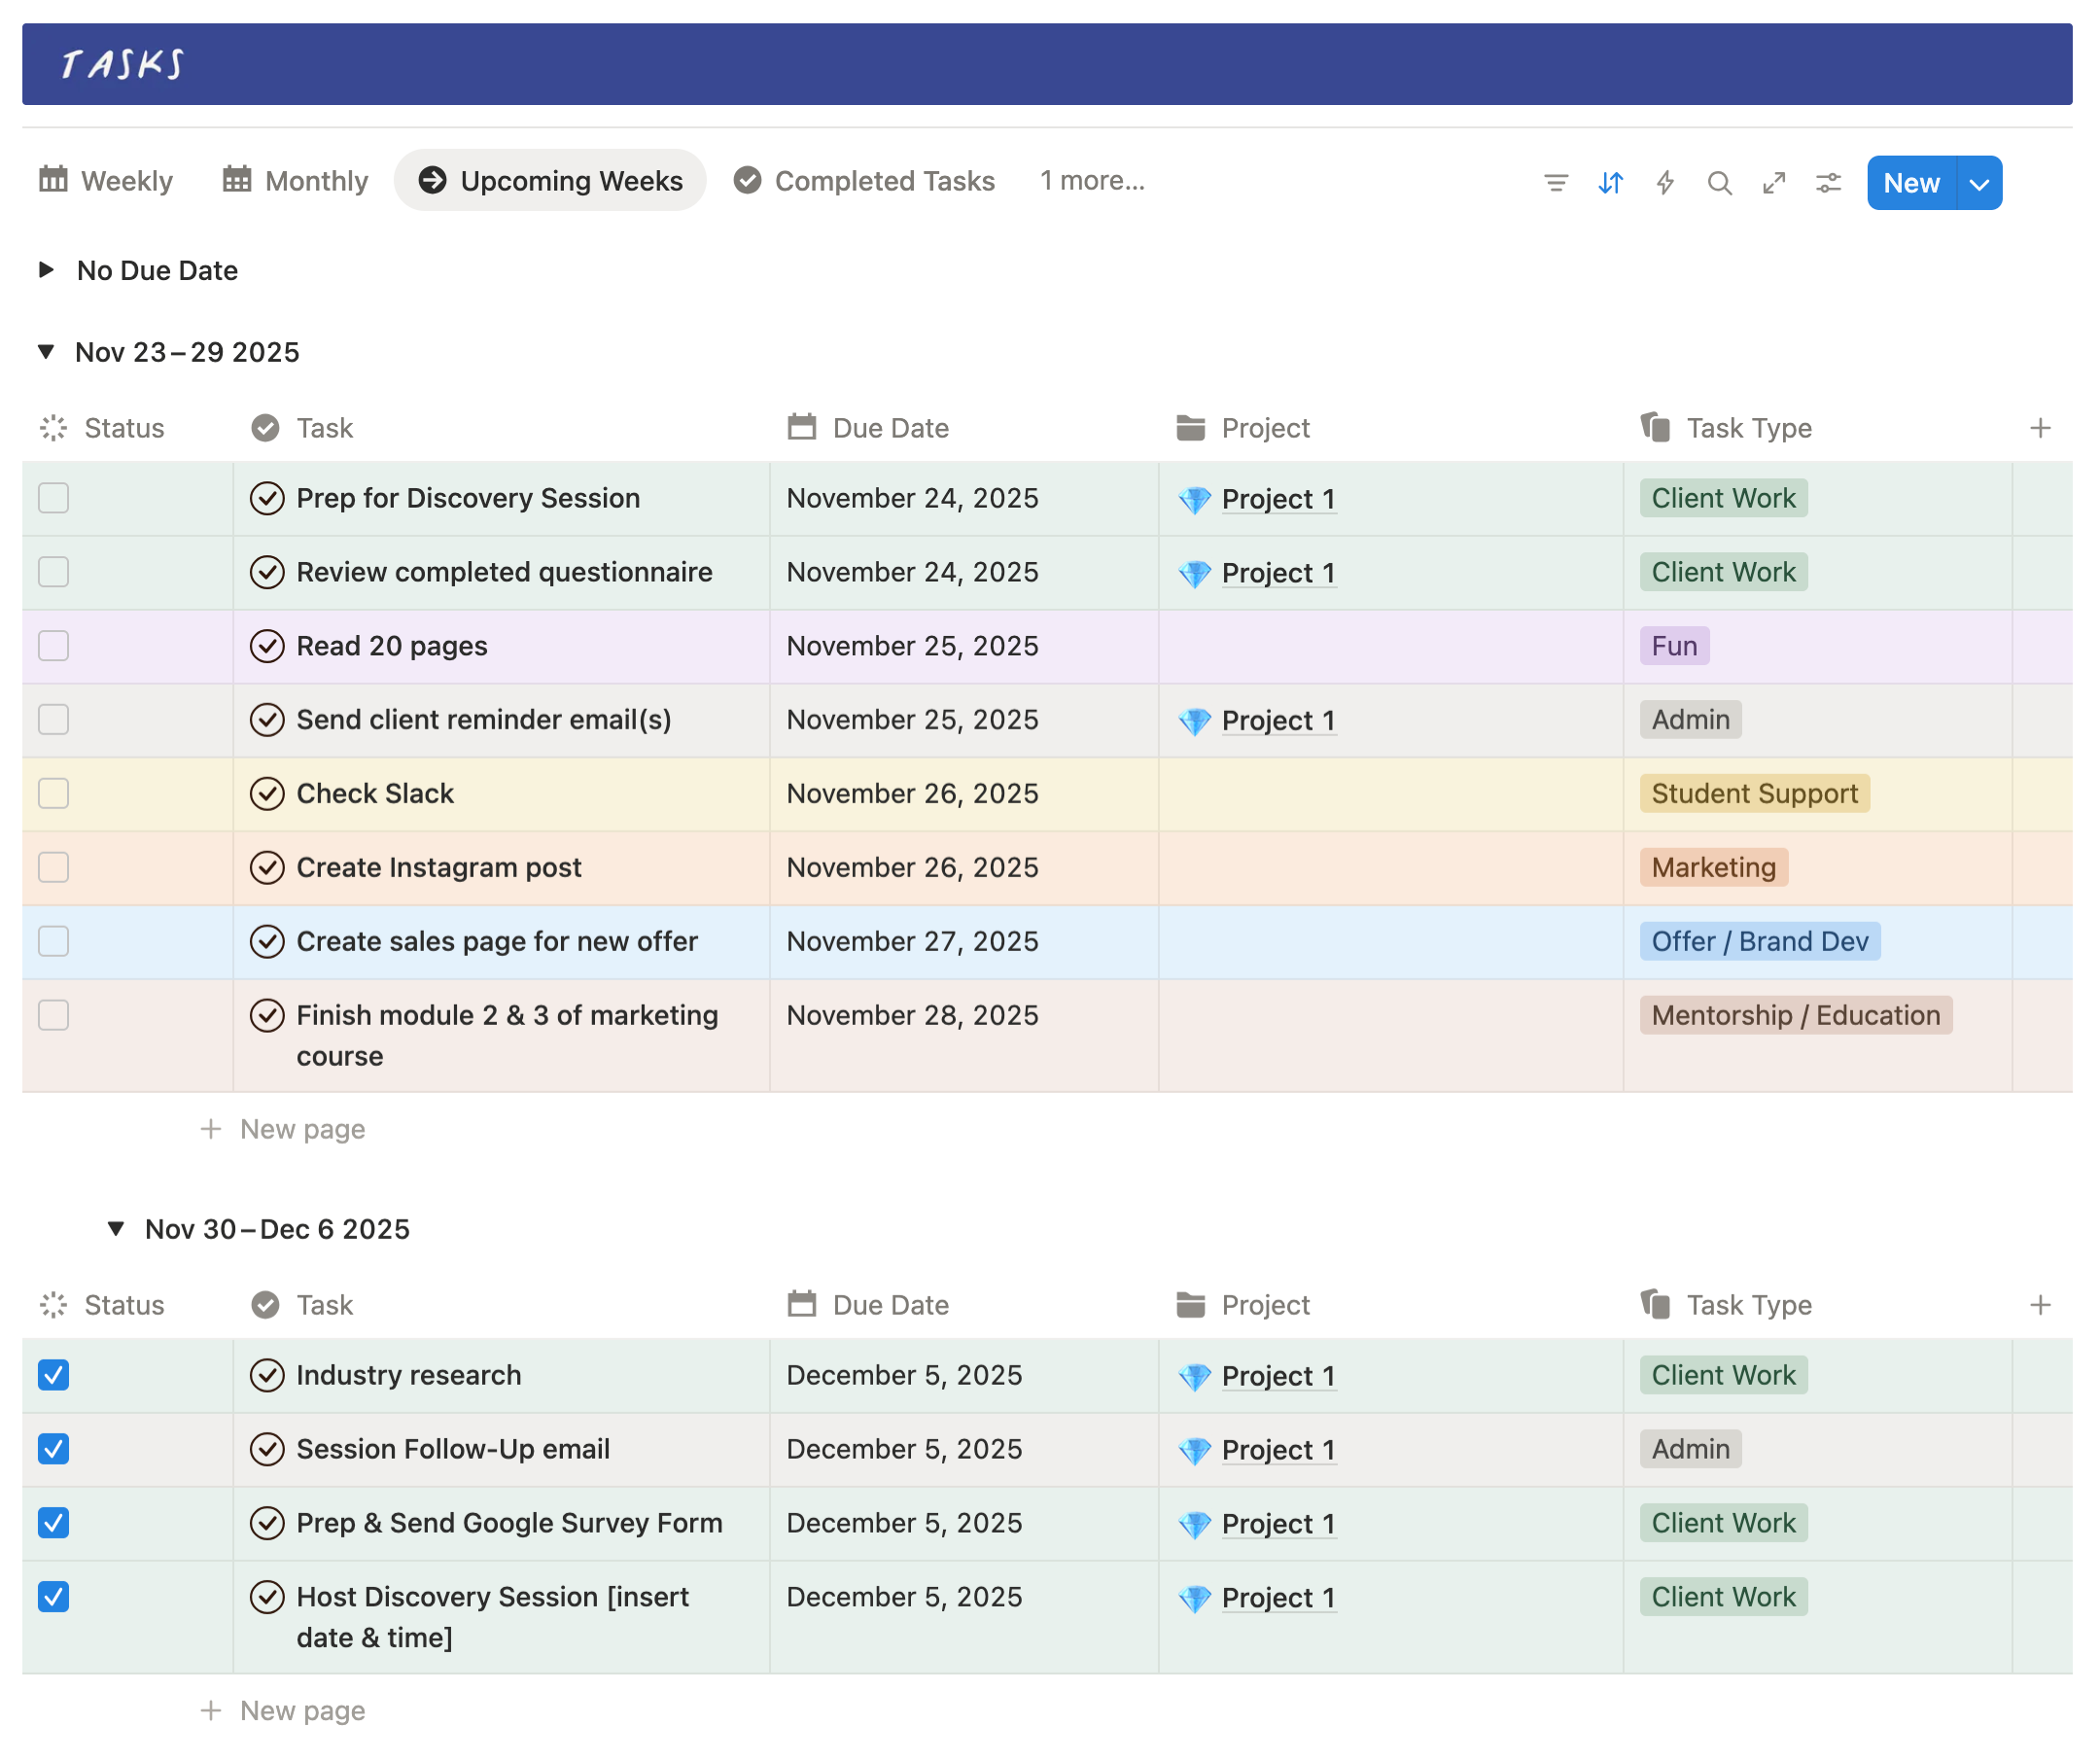Add New page under Nov 23–29 group
2100x1762 pixels.
[283, 1130]
